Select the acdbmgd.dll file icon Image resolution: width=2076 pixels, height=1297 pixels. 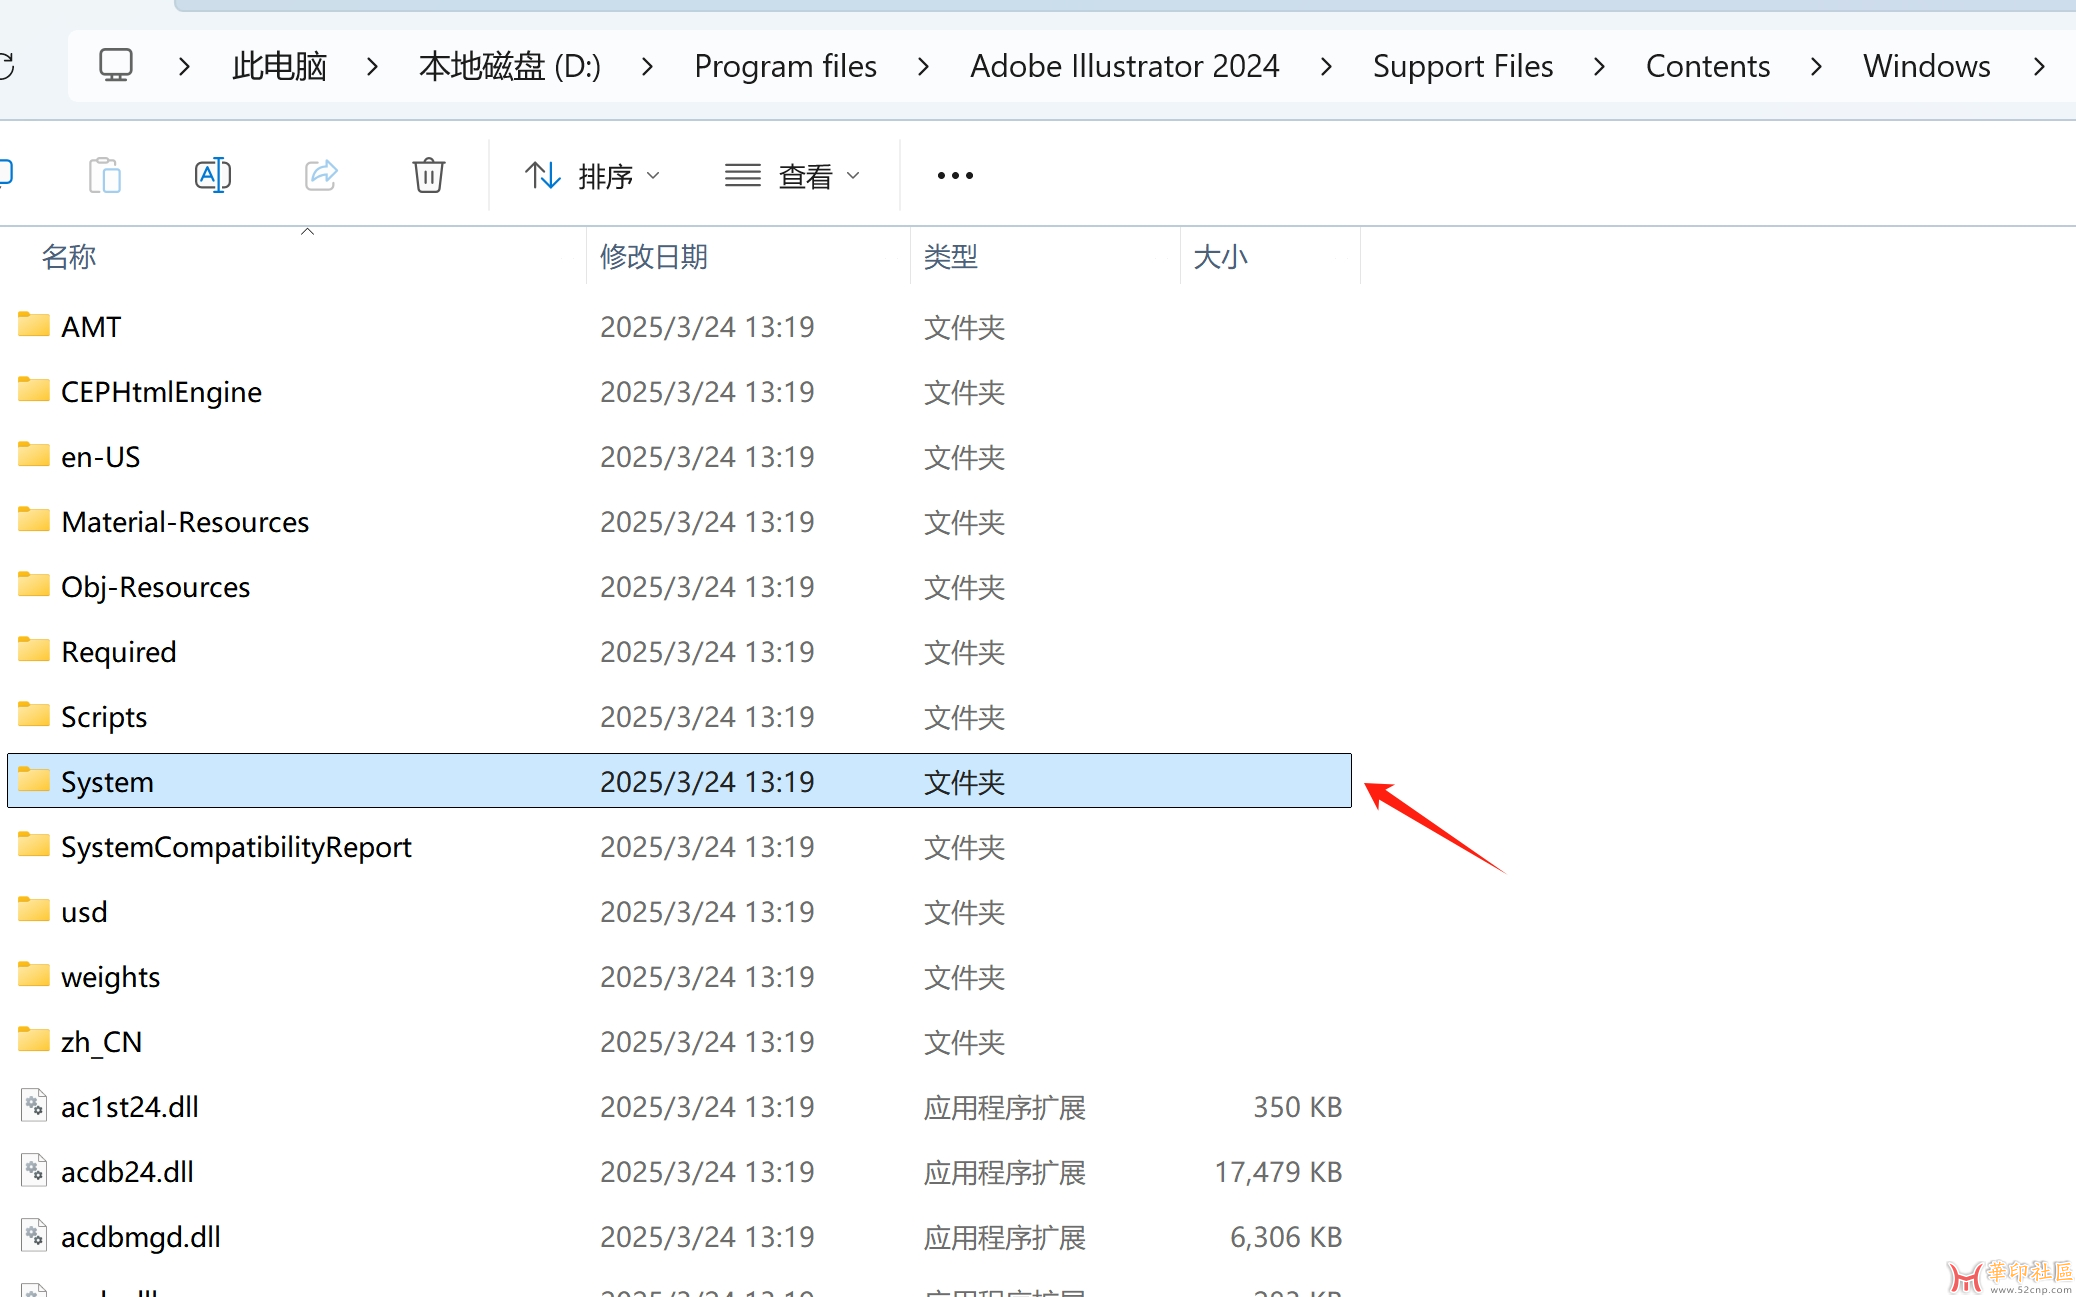click(34, 1236)
